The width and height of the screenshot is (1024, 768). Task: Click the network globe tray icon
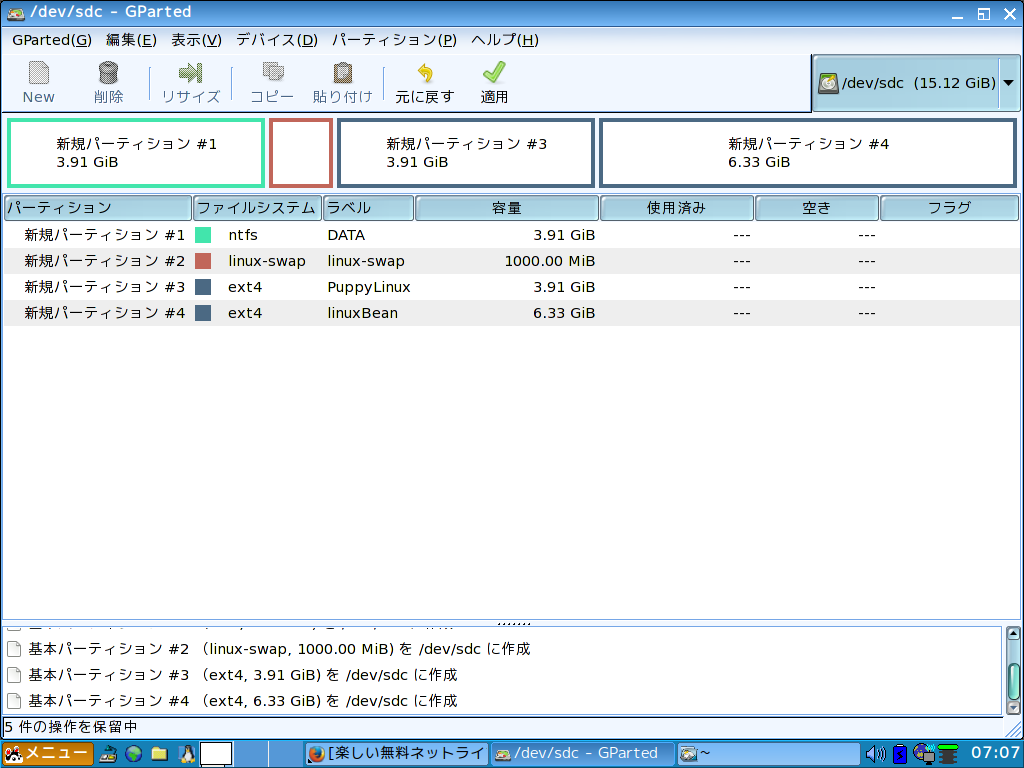923,754
